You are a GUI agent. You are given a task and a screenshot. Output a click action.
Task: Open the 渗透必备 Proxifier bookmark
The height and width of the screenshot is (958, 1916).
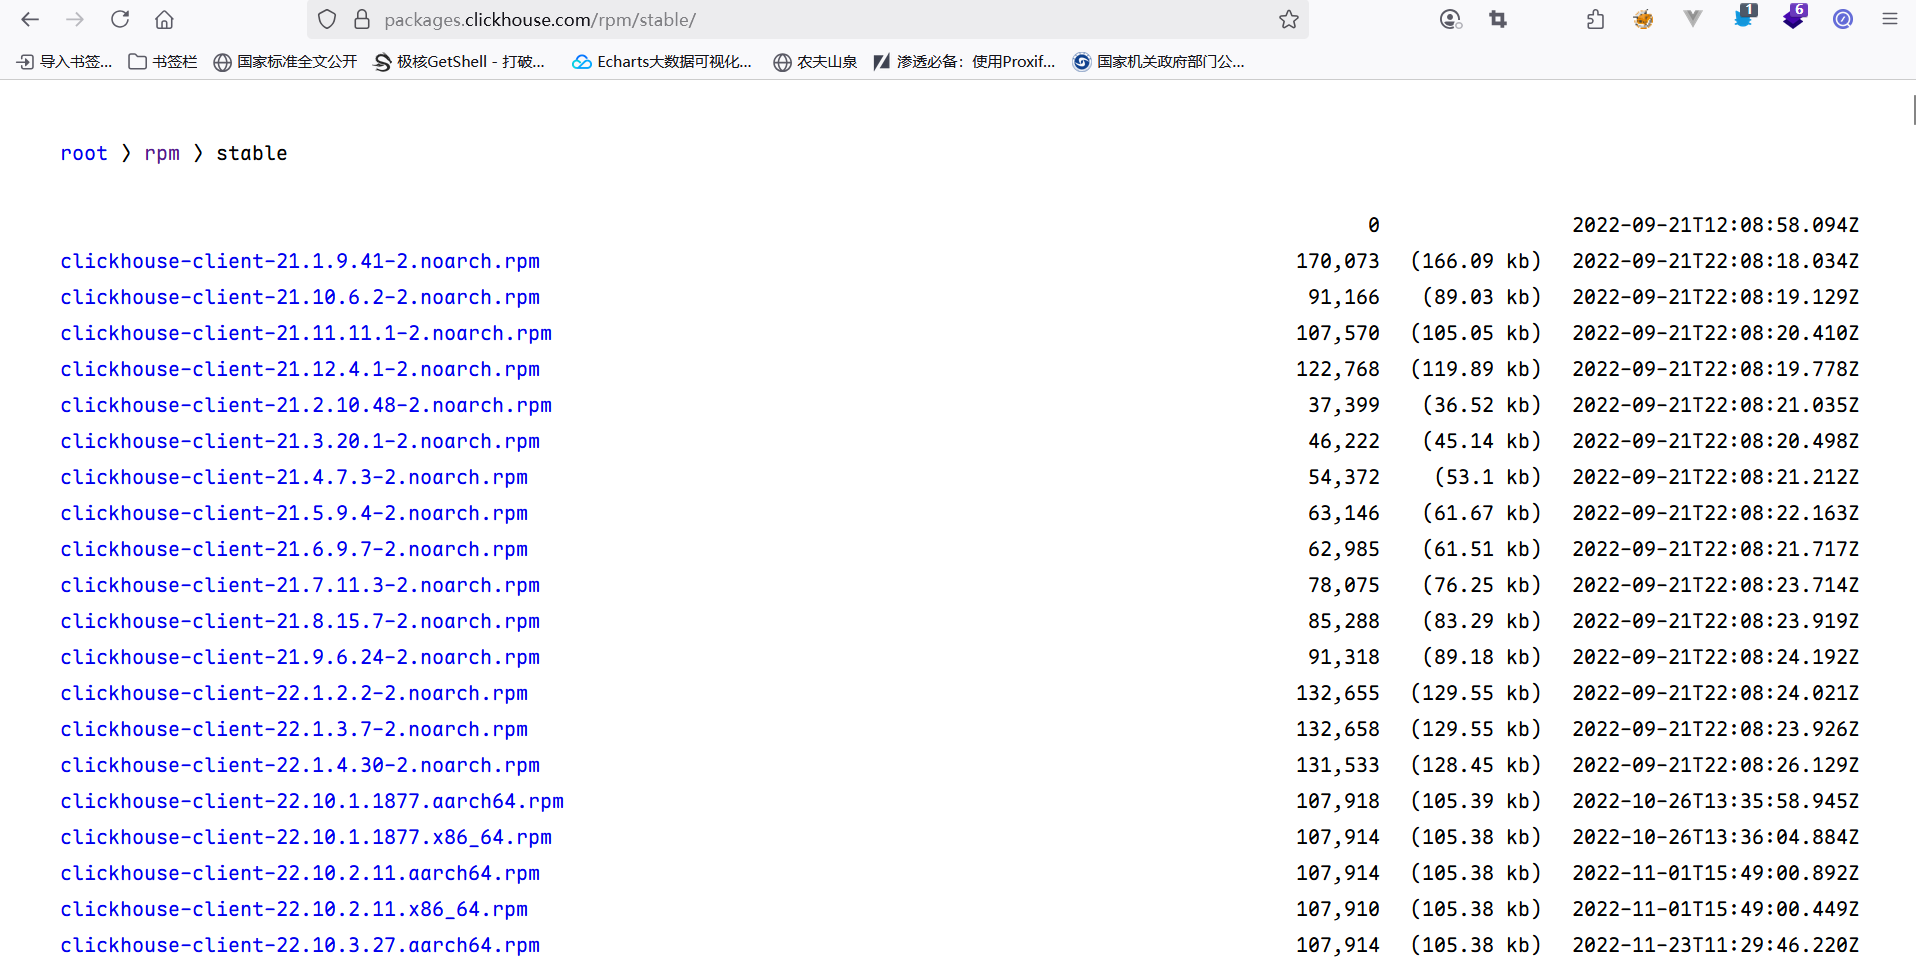(x=964, y=62)
